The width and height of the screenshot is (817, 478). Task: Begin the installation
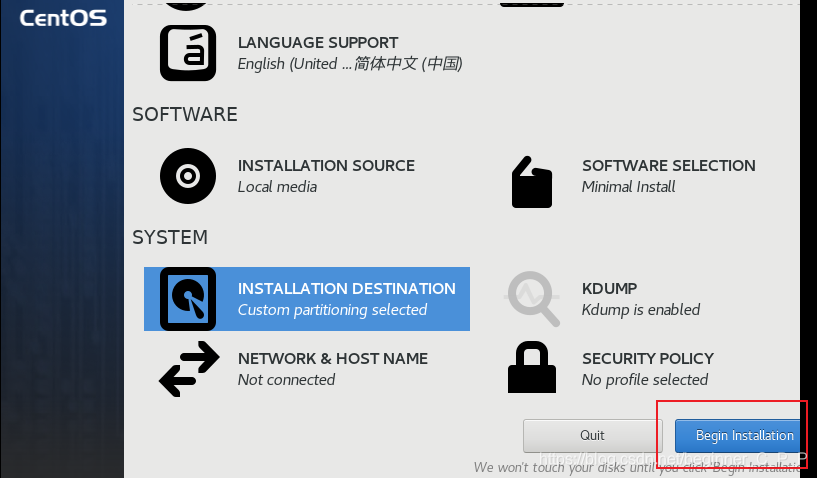[737, 436]
